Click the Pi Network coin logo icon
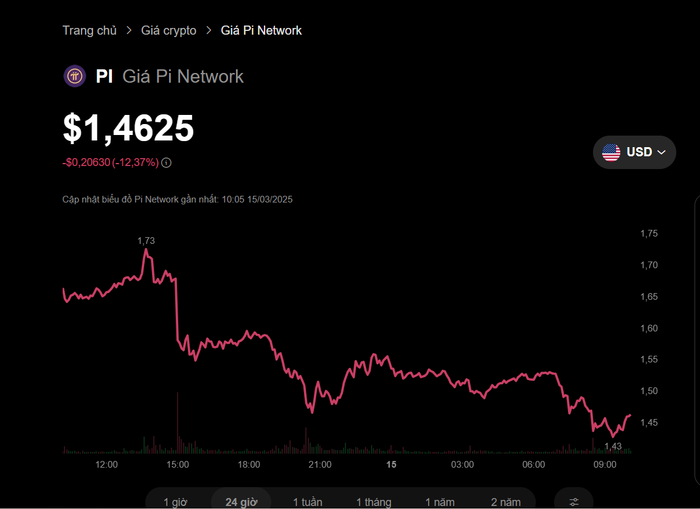The width and height of the screenshot is (700, 509). click(75, 76)
